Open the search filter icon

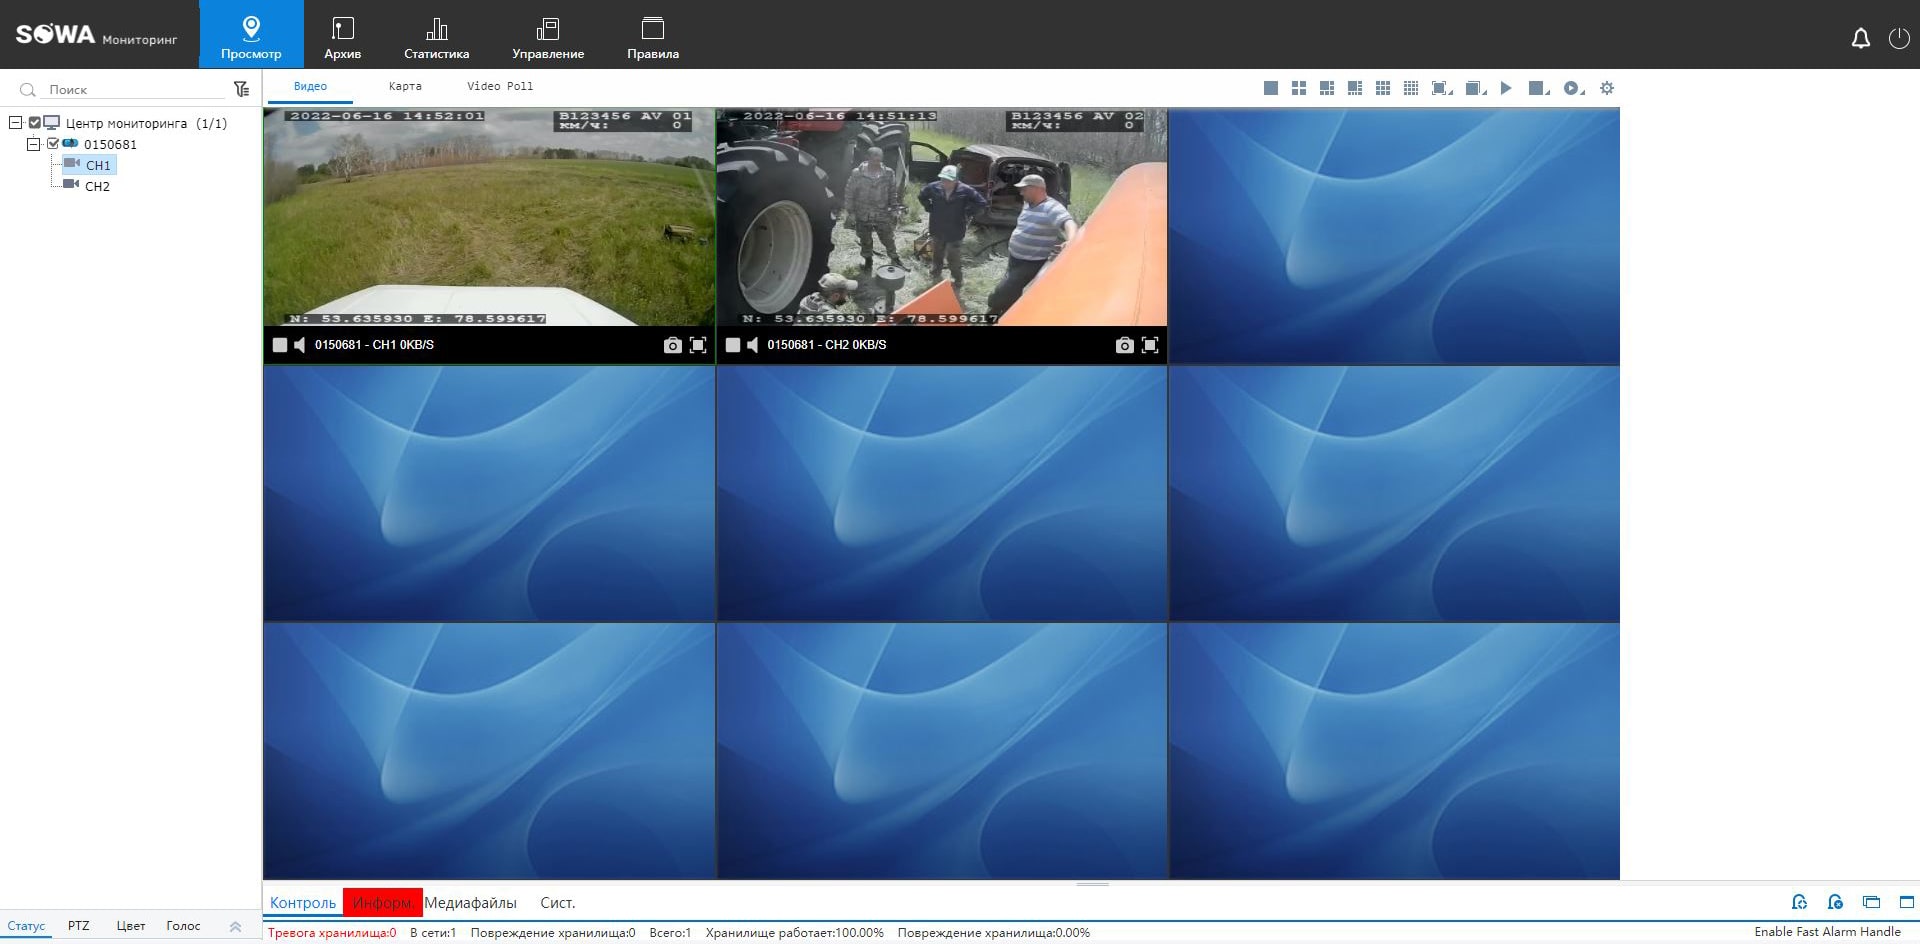[x=242, y=88]
